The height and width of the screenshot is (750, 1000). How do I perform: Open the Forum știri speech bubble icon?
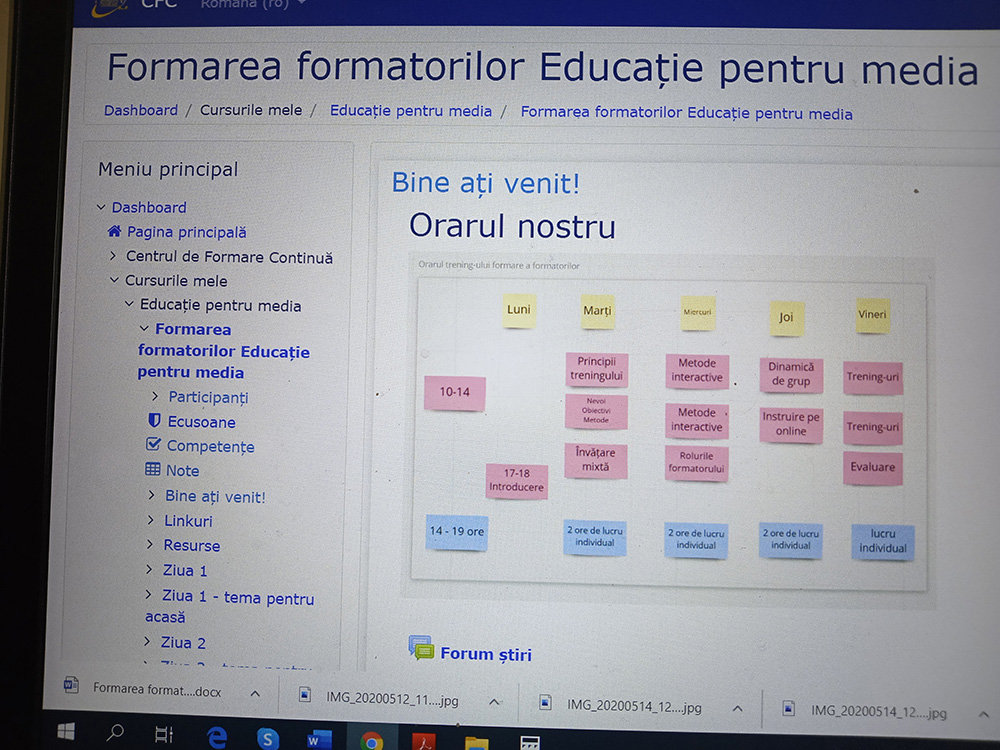(421, 649)
